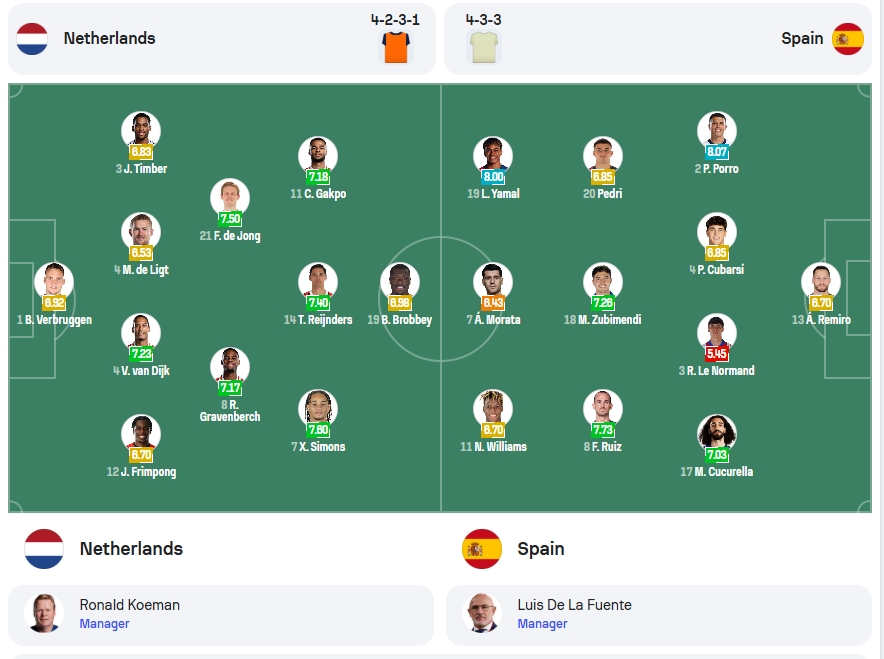The height and width of the screenshot is (659, 884).
Task: Click R. Le Normand's red 5.45 rating
Action: pos(717,353)
